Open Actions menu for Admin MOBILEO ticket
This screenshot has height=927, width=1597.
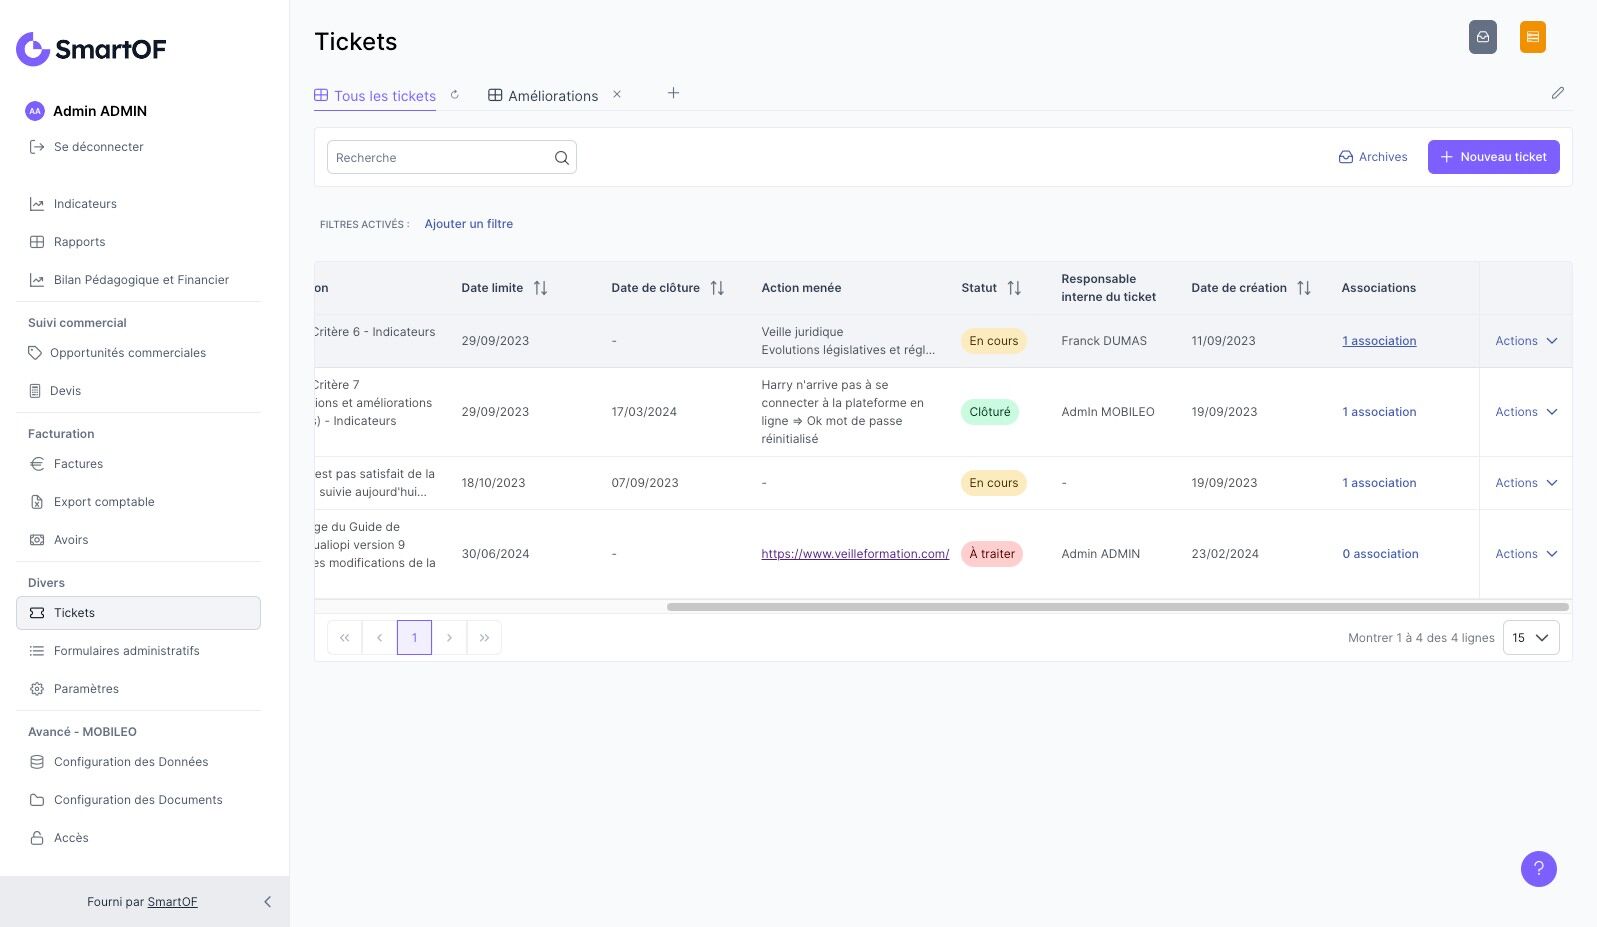click(1526, 412)
